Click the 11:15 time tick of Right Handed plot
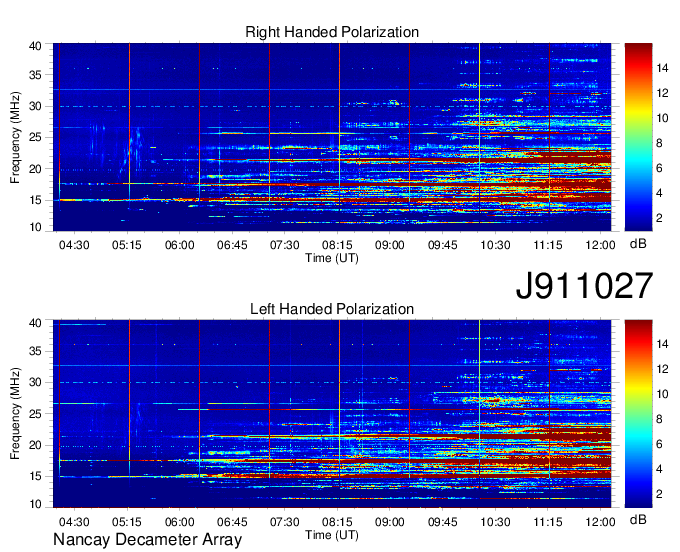This screenshot has height=552, width=680. [548, 245]
